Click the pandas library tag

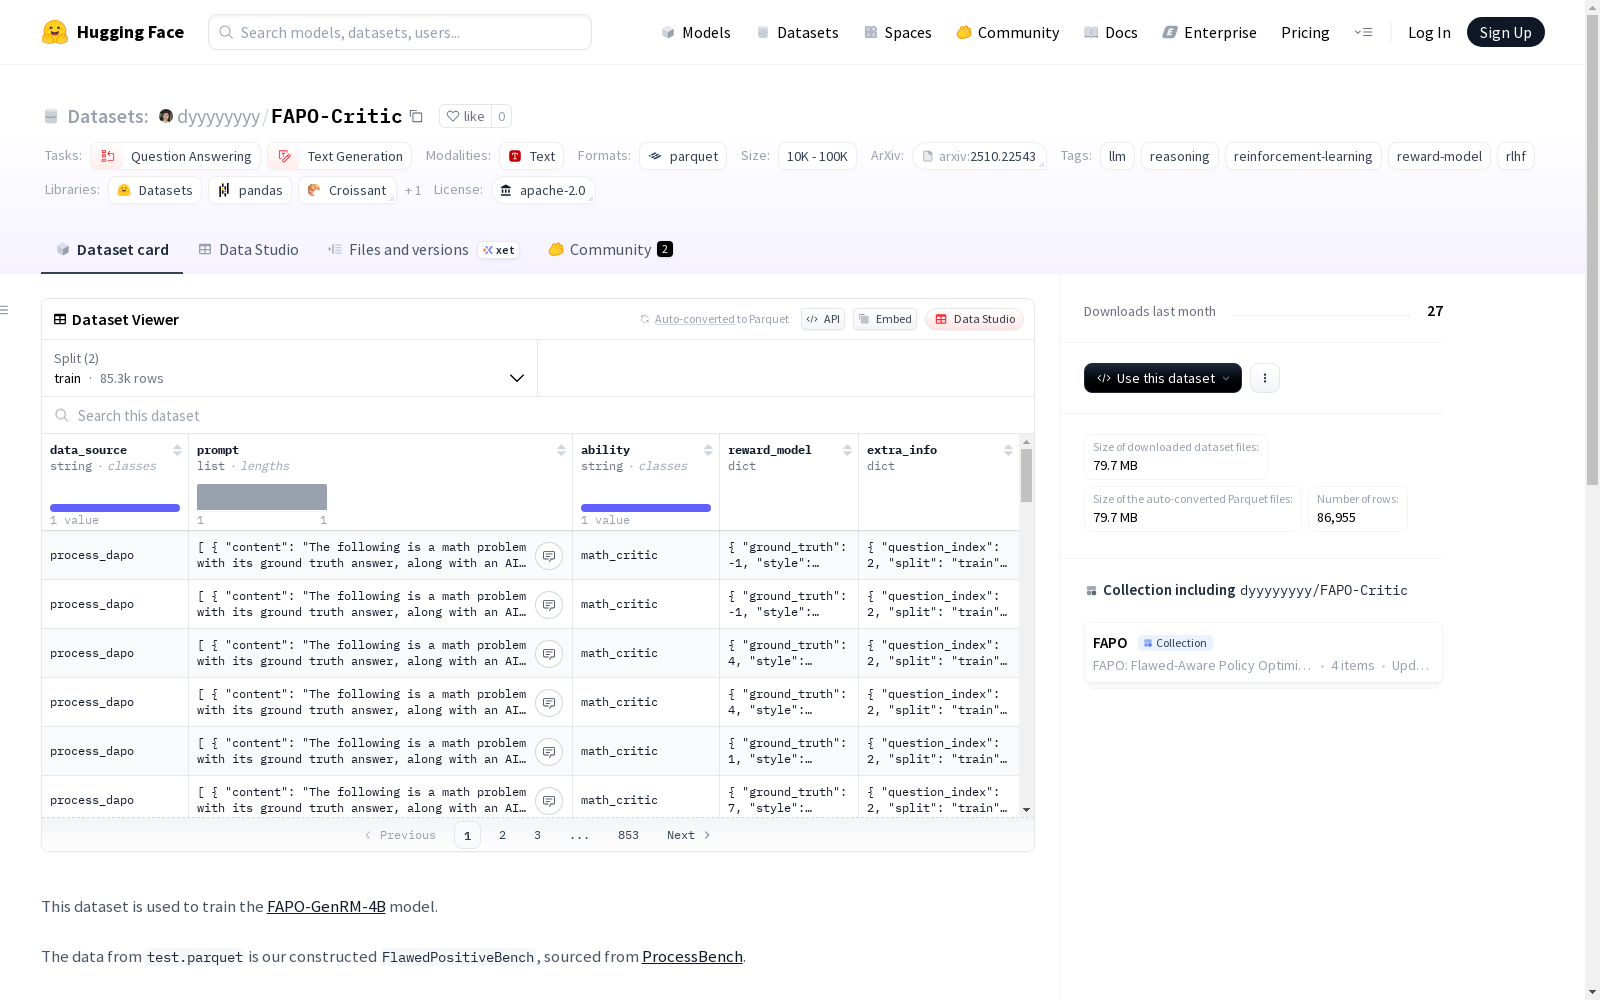point(250,190)
